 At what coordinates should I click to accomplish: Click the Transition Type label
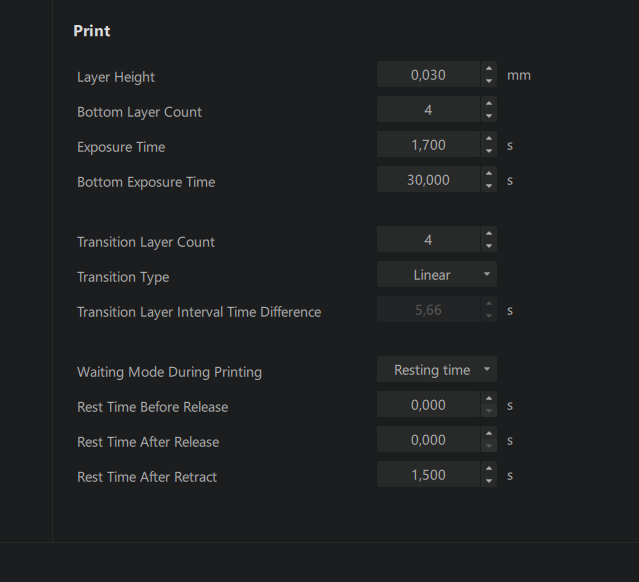(123, 277)
